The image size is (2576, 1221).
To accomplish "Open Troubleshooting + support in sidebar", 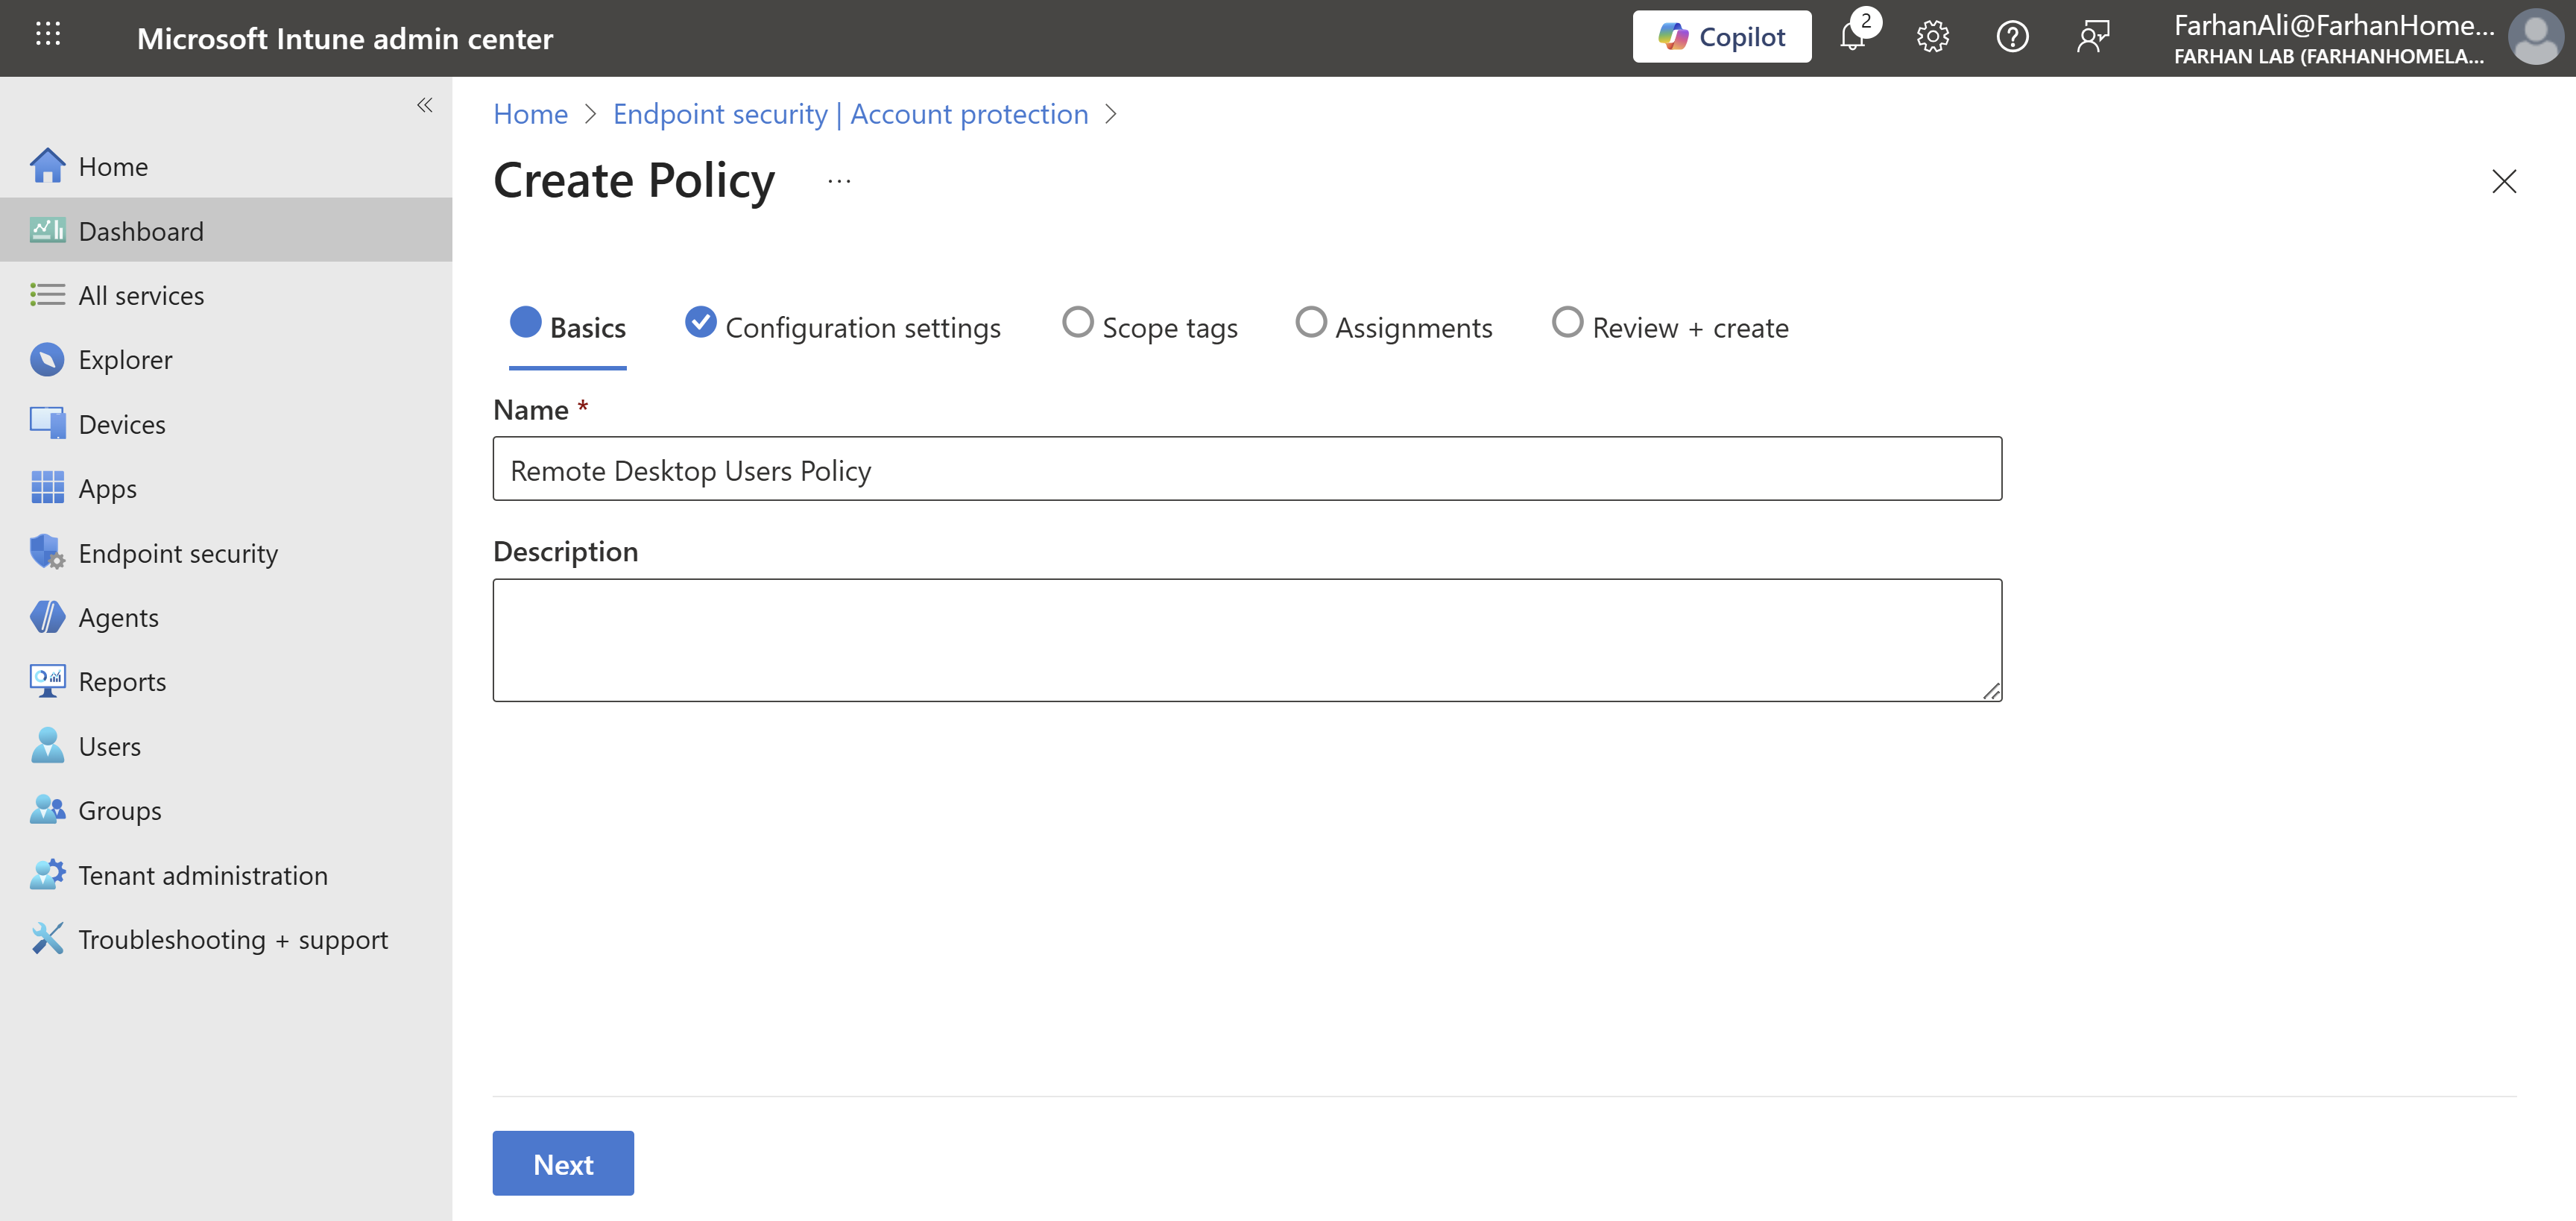I will 232,939.
